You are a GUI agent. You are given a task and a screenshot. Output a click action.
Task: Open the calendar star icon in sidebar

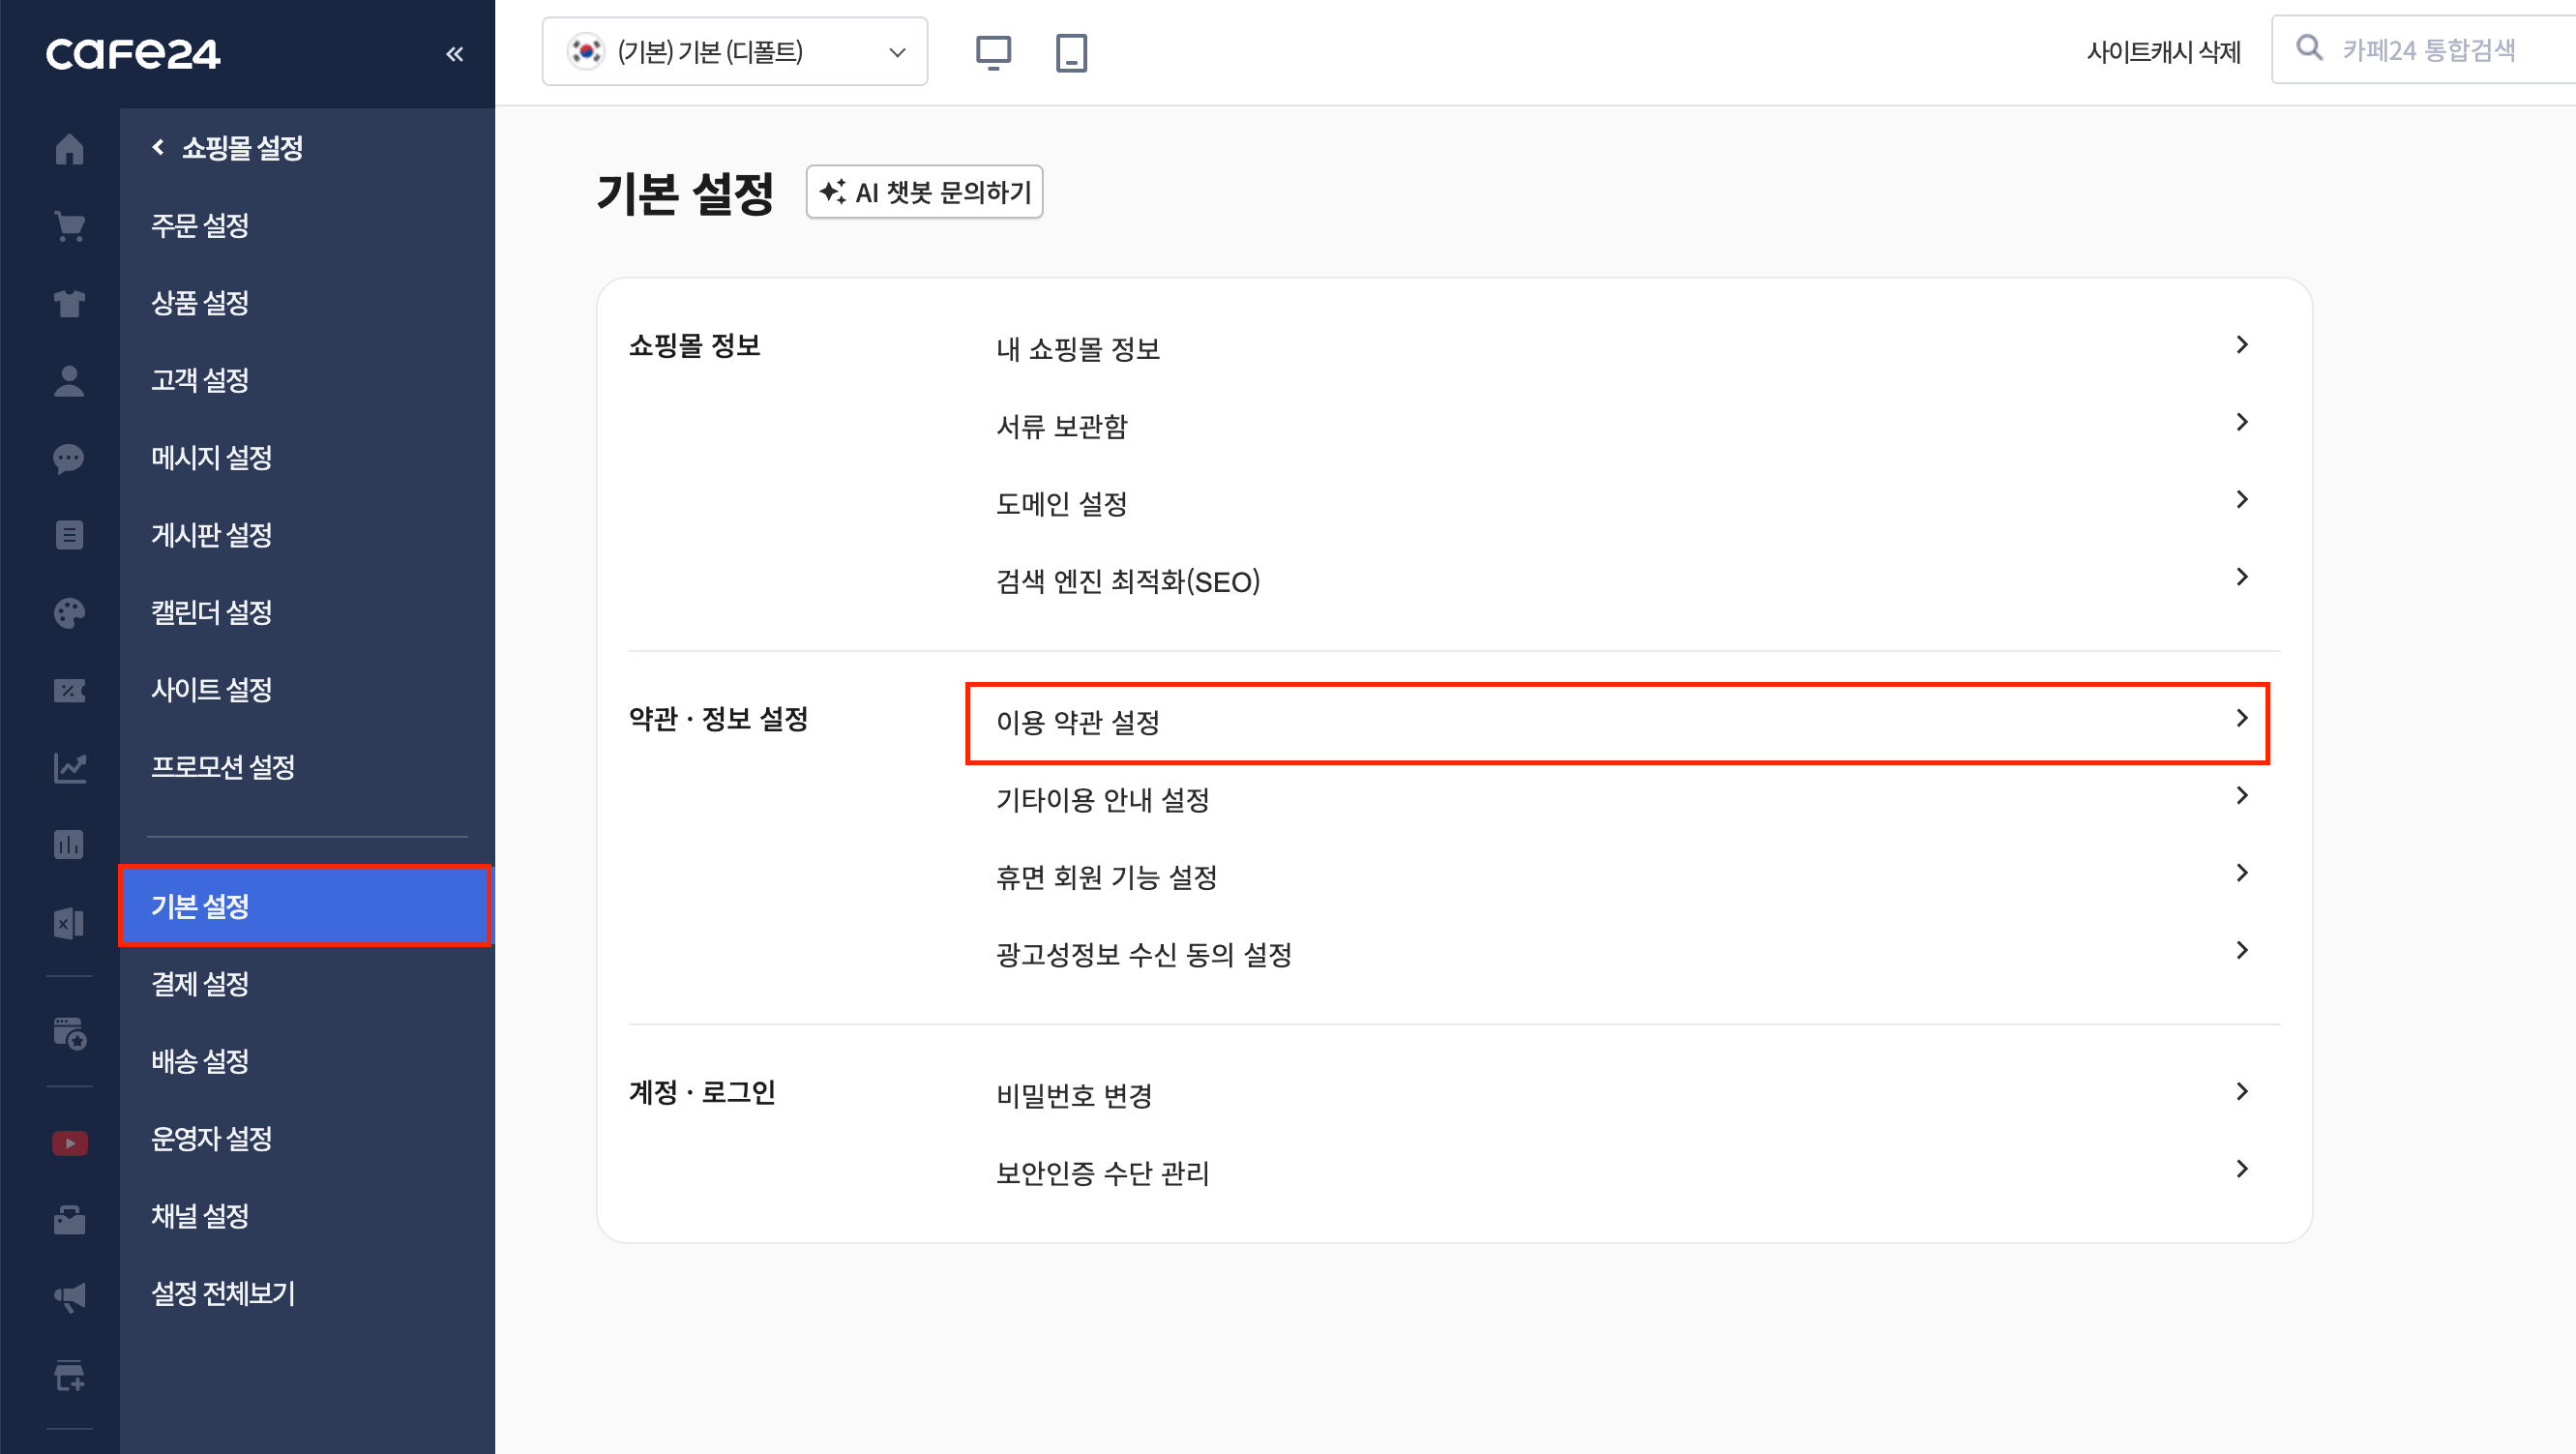[69, 1032]
